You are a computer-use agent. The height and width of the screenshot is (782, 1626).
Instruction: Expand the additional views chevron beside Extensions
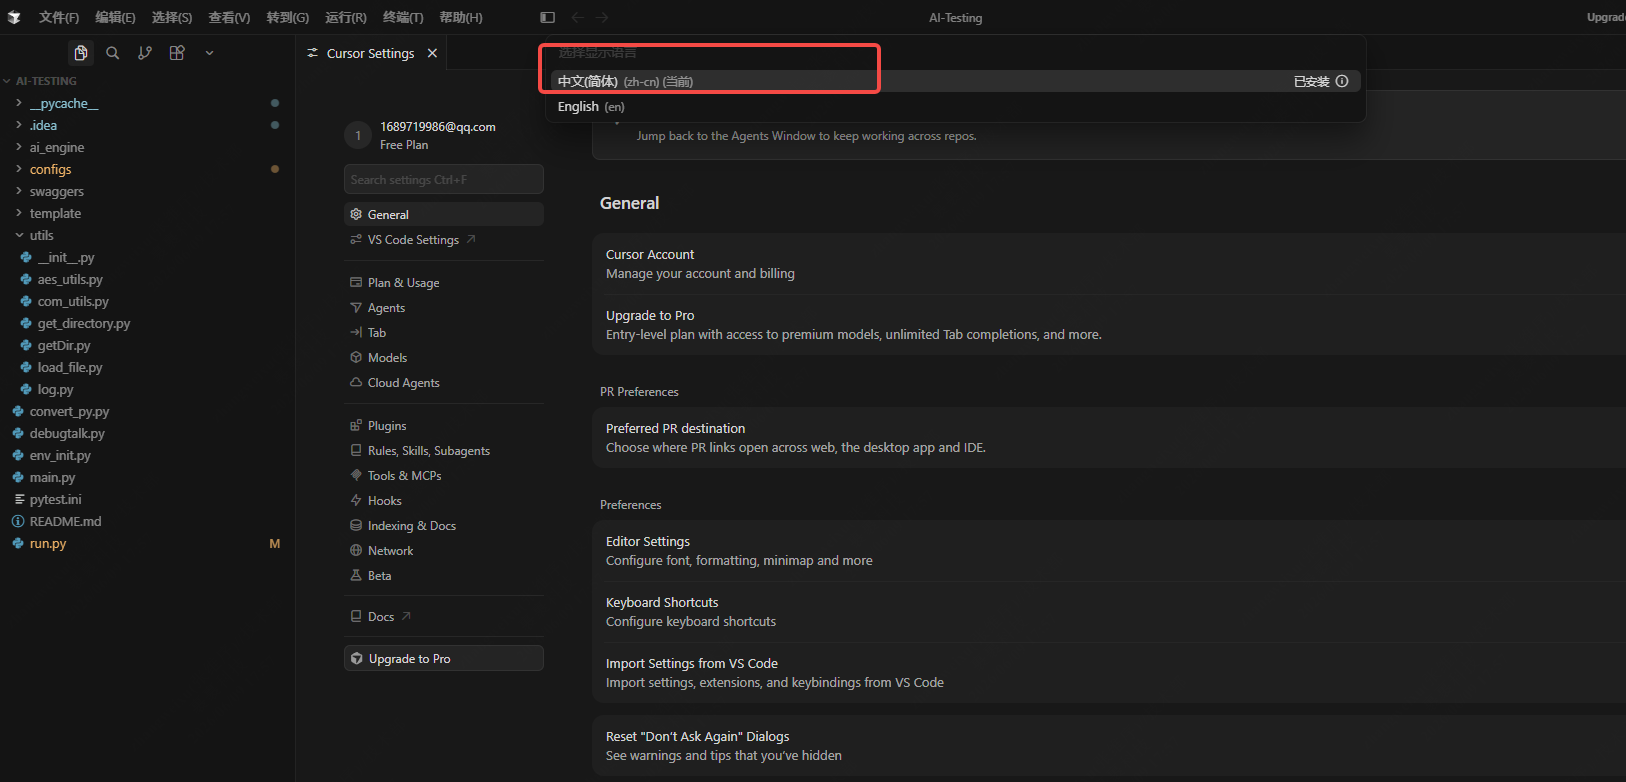(x=209, y=53)
